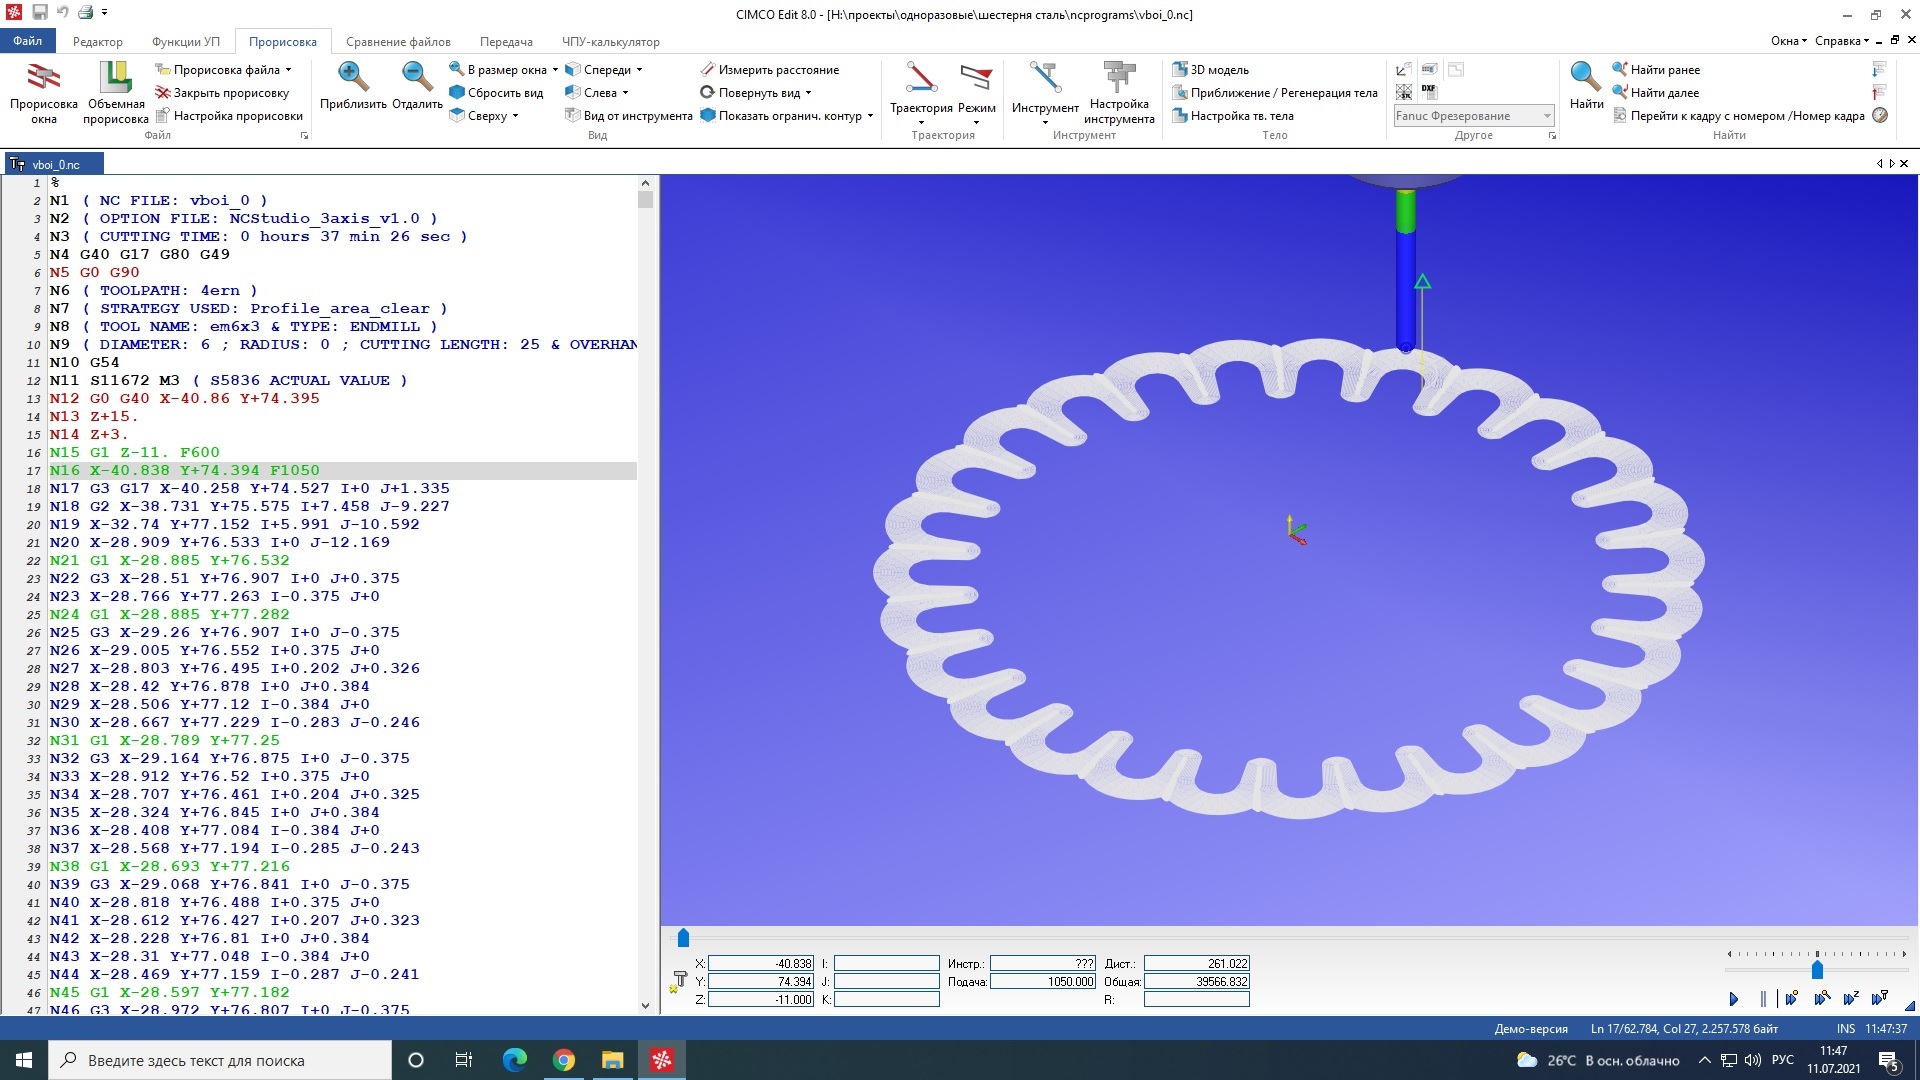Click the 3D модель icon

tap(1180, 69)
